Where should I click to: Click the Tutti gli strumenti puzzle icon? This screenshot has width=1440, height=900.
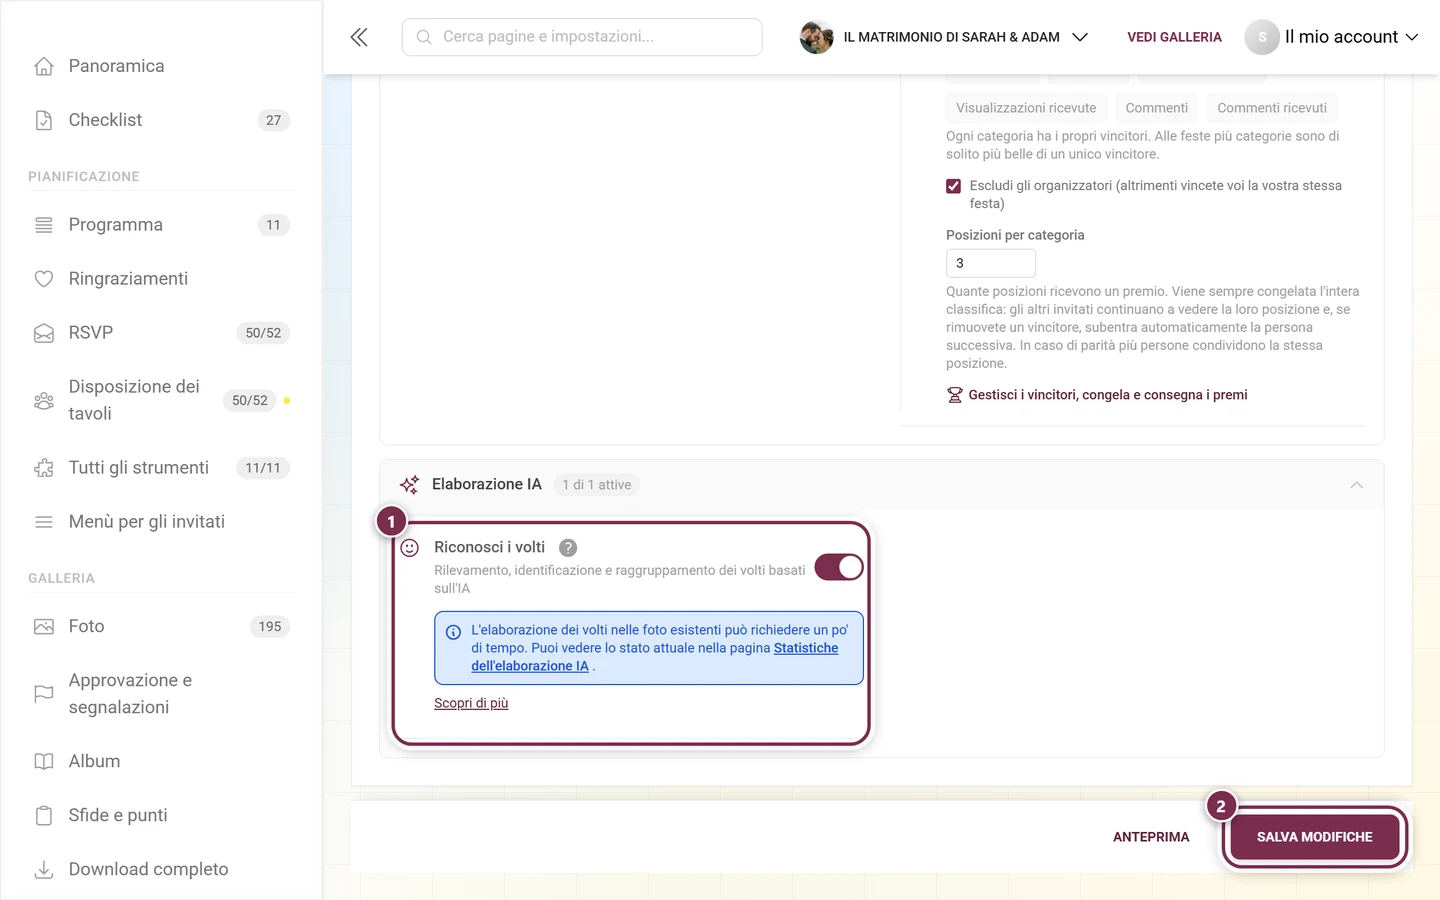(x=44, y=468)
